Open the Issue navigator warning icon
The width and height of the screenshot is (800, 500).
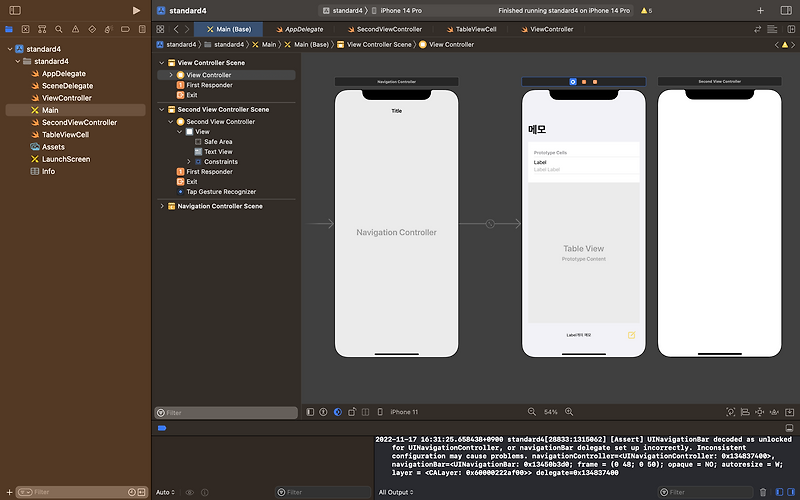pyautogui.click(x=75, y=29)
